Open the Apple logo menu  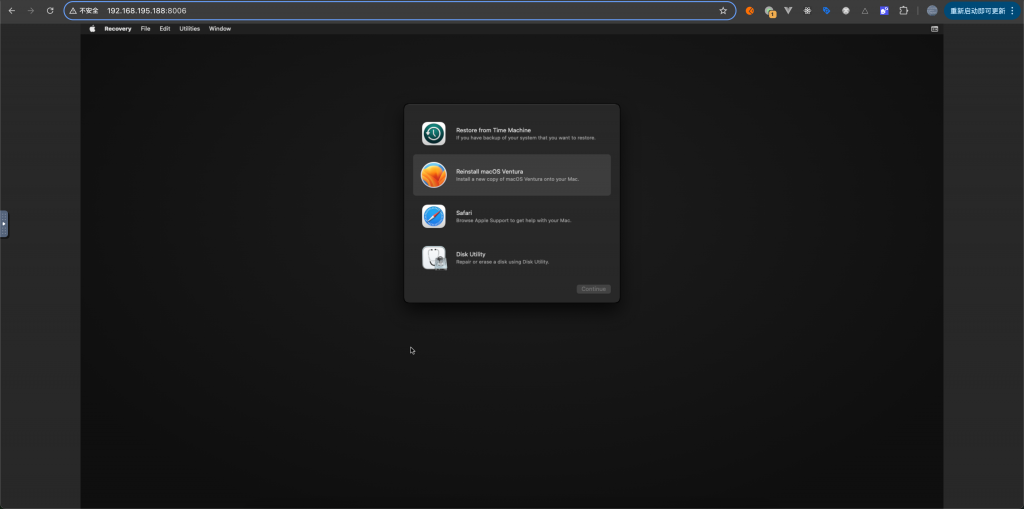tap(92, 29)
